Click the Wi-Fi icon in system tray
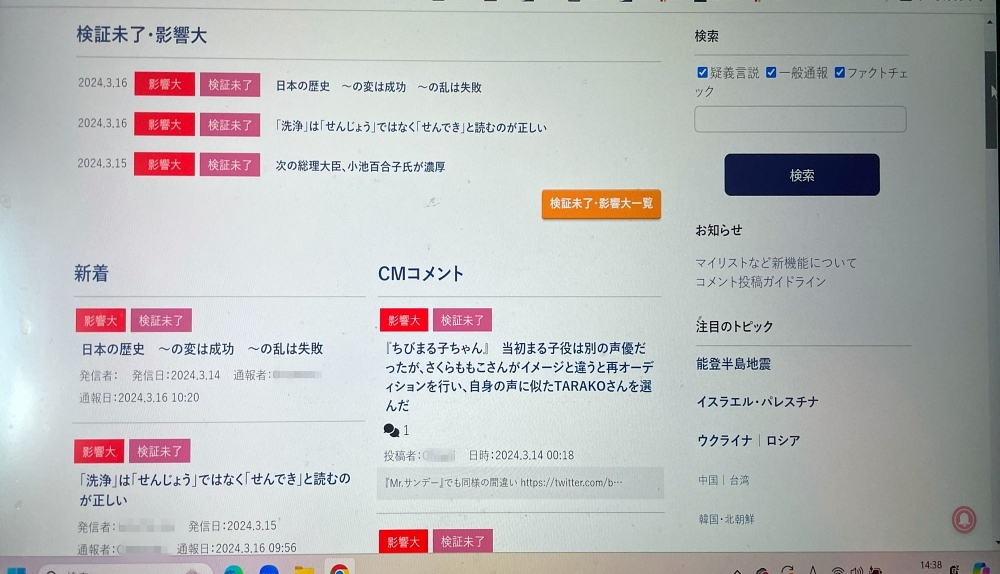This screenshot has height=574, width=1000. click(x=837, y=571)
